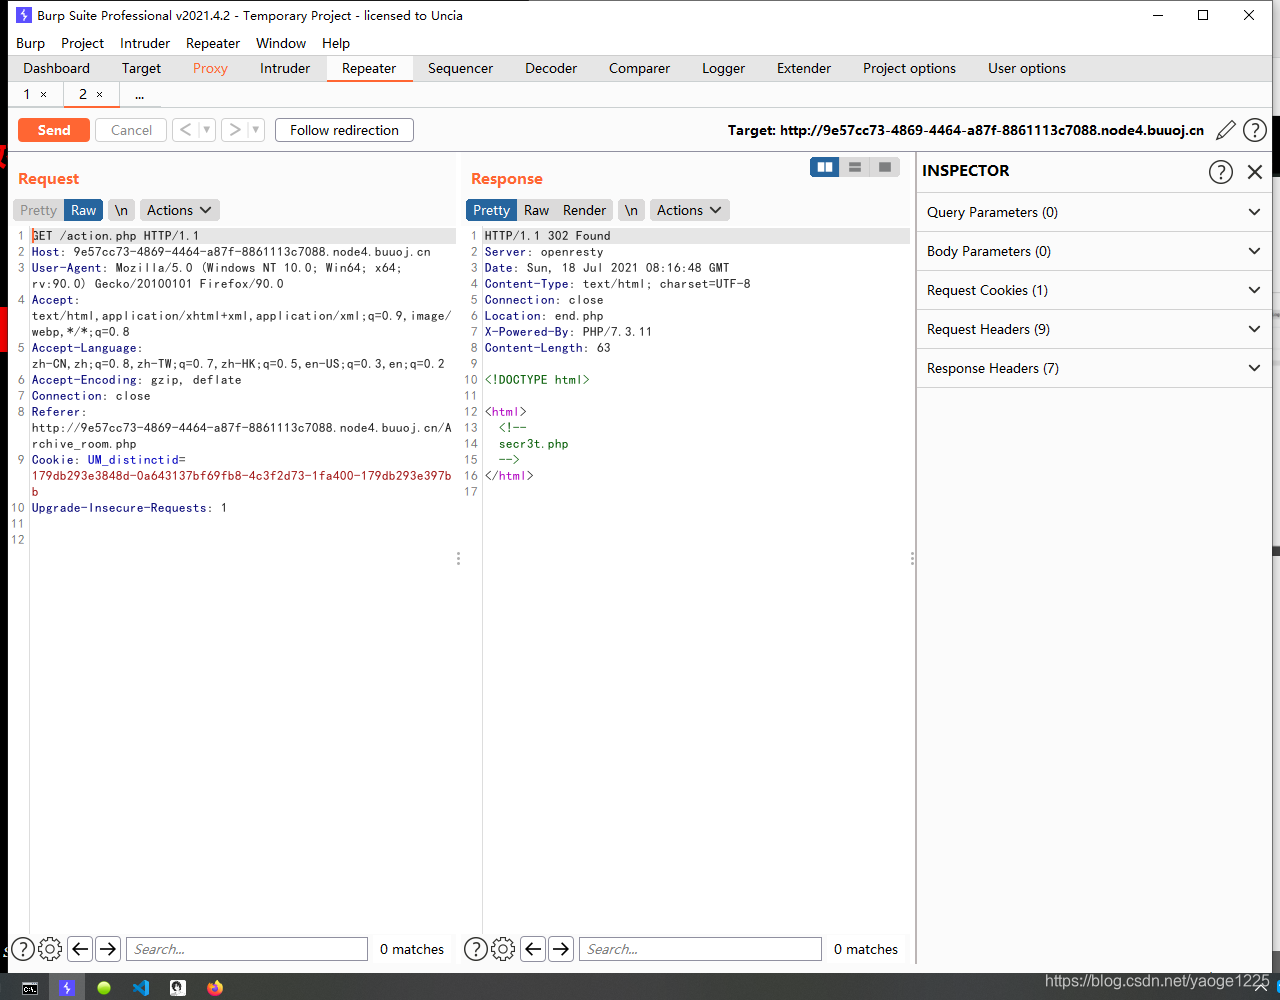The width and height of the screenshot is (1280, 1000).
Task: Switch to the Proxy tab
Action: pos(210,68)
